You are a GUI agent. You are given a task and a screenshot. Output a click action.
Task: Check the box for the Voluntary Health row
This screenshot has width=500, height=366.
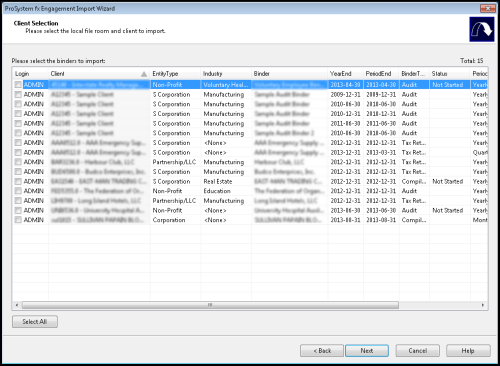pyautogui.click(x=18, y=85)
